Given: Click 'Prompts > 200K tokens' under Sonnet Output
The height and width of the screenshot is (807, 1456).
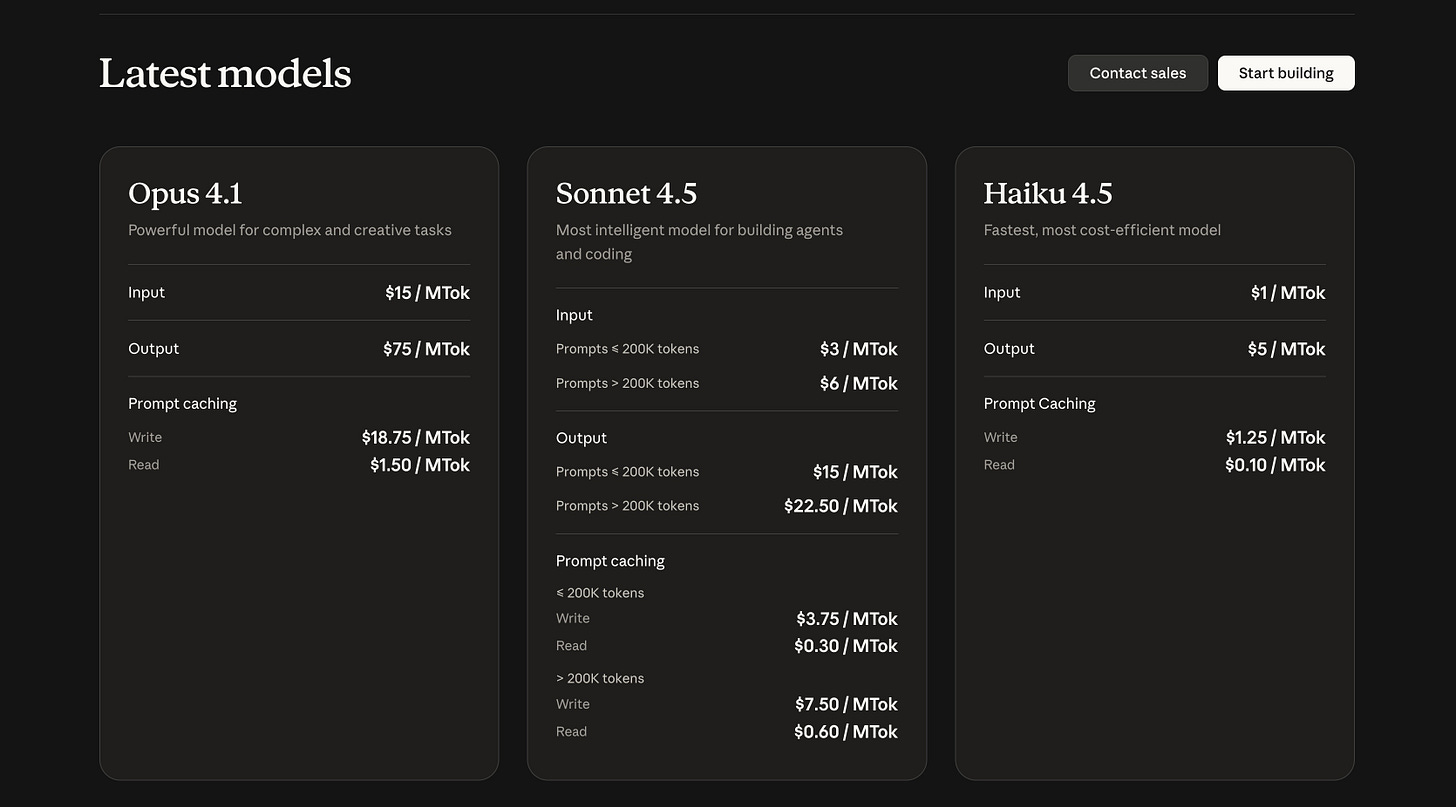Looking at the screenshot, I should point(627,506).
